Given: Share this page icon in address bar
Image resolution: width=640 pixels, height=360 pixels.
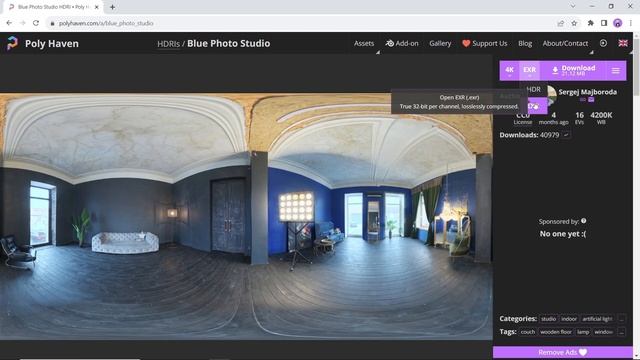Looking at the screenshot, I should (x=561, y=23).
